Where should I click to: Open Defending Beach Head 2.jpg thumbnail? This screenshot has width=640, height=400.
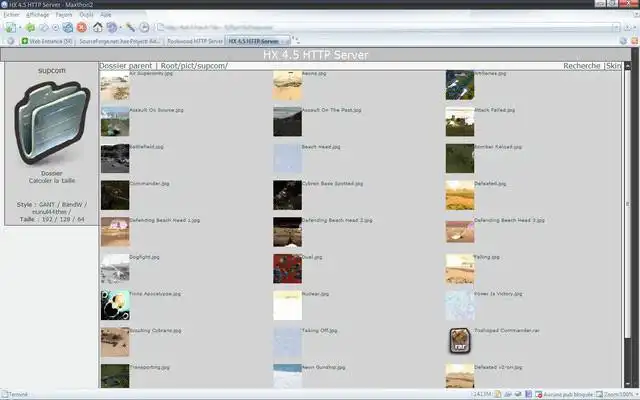(287, 232)
